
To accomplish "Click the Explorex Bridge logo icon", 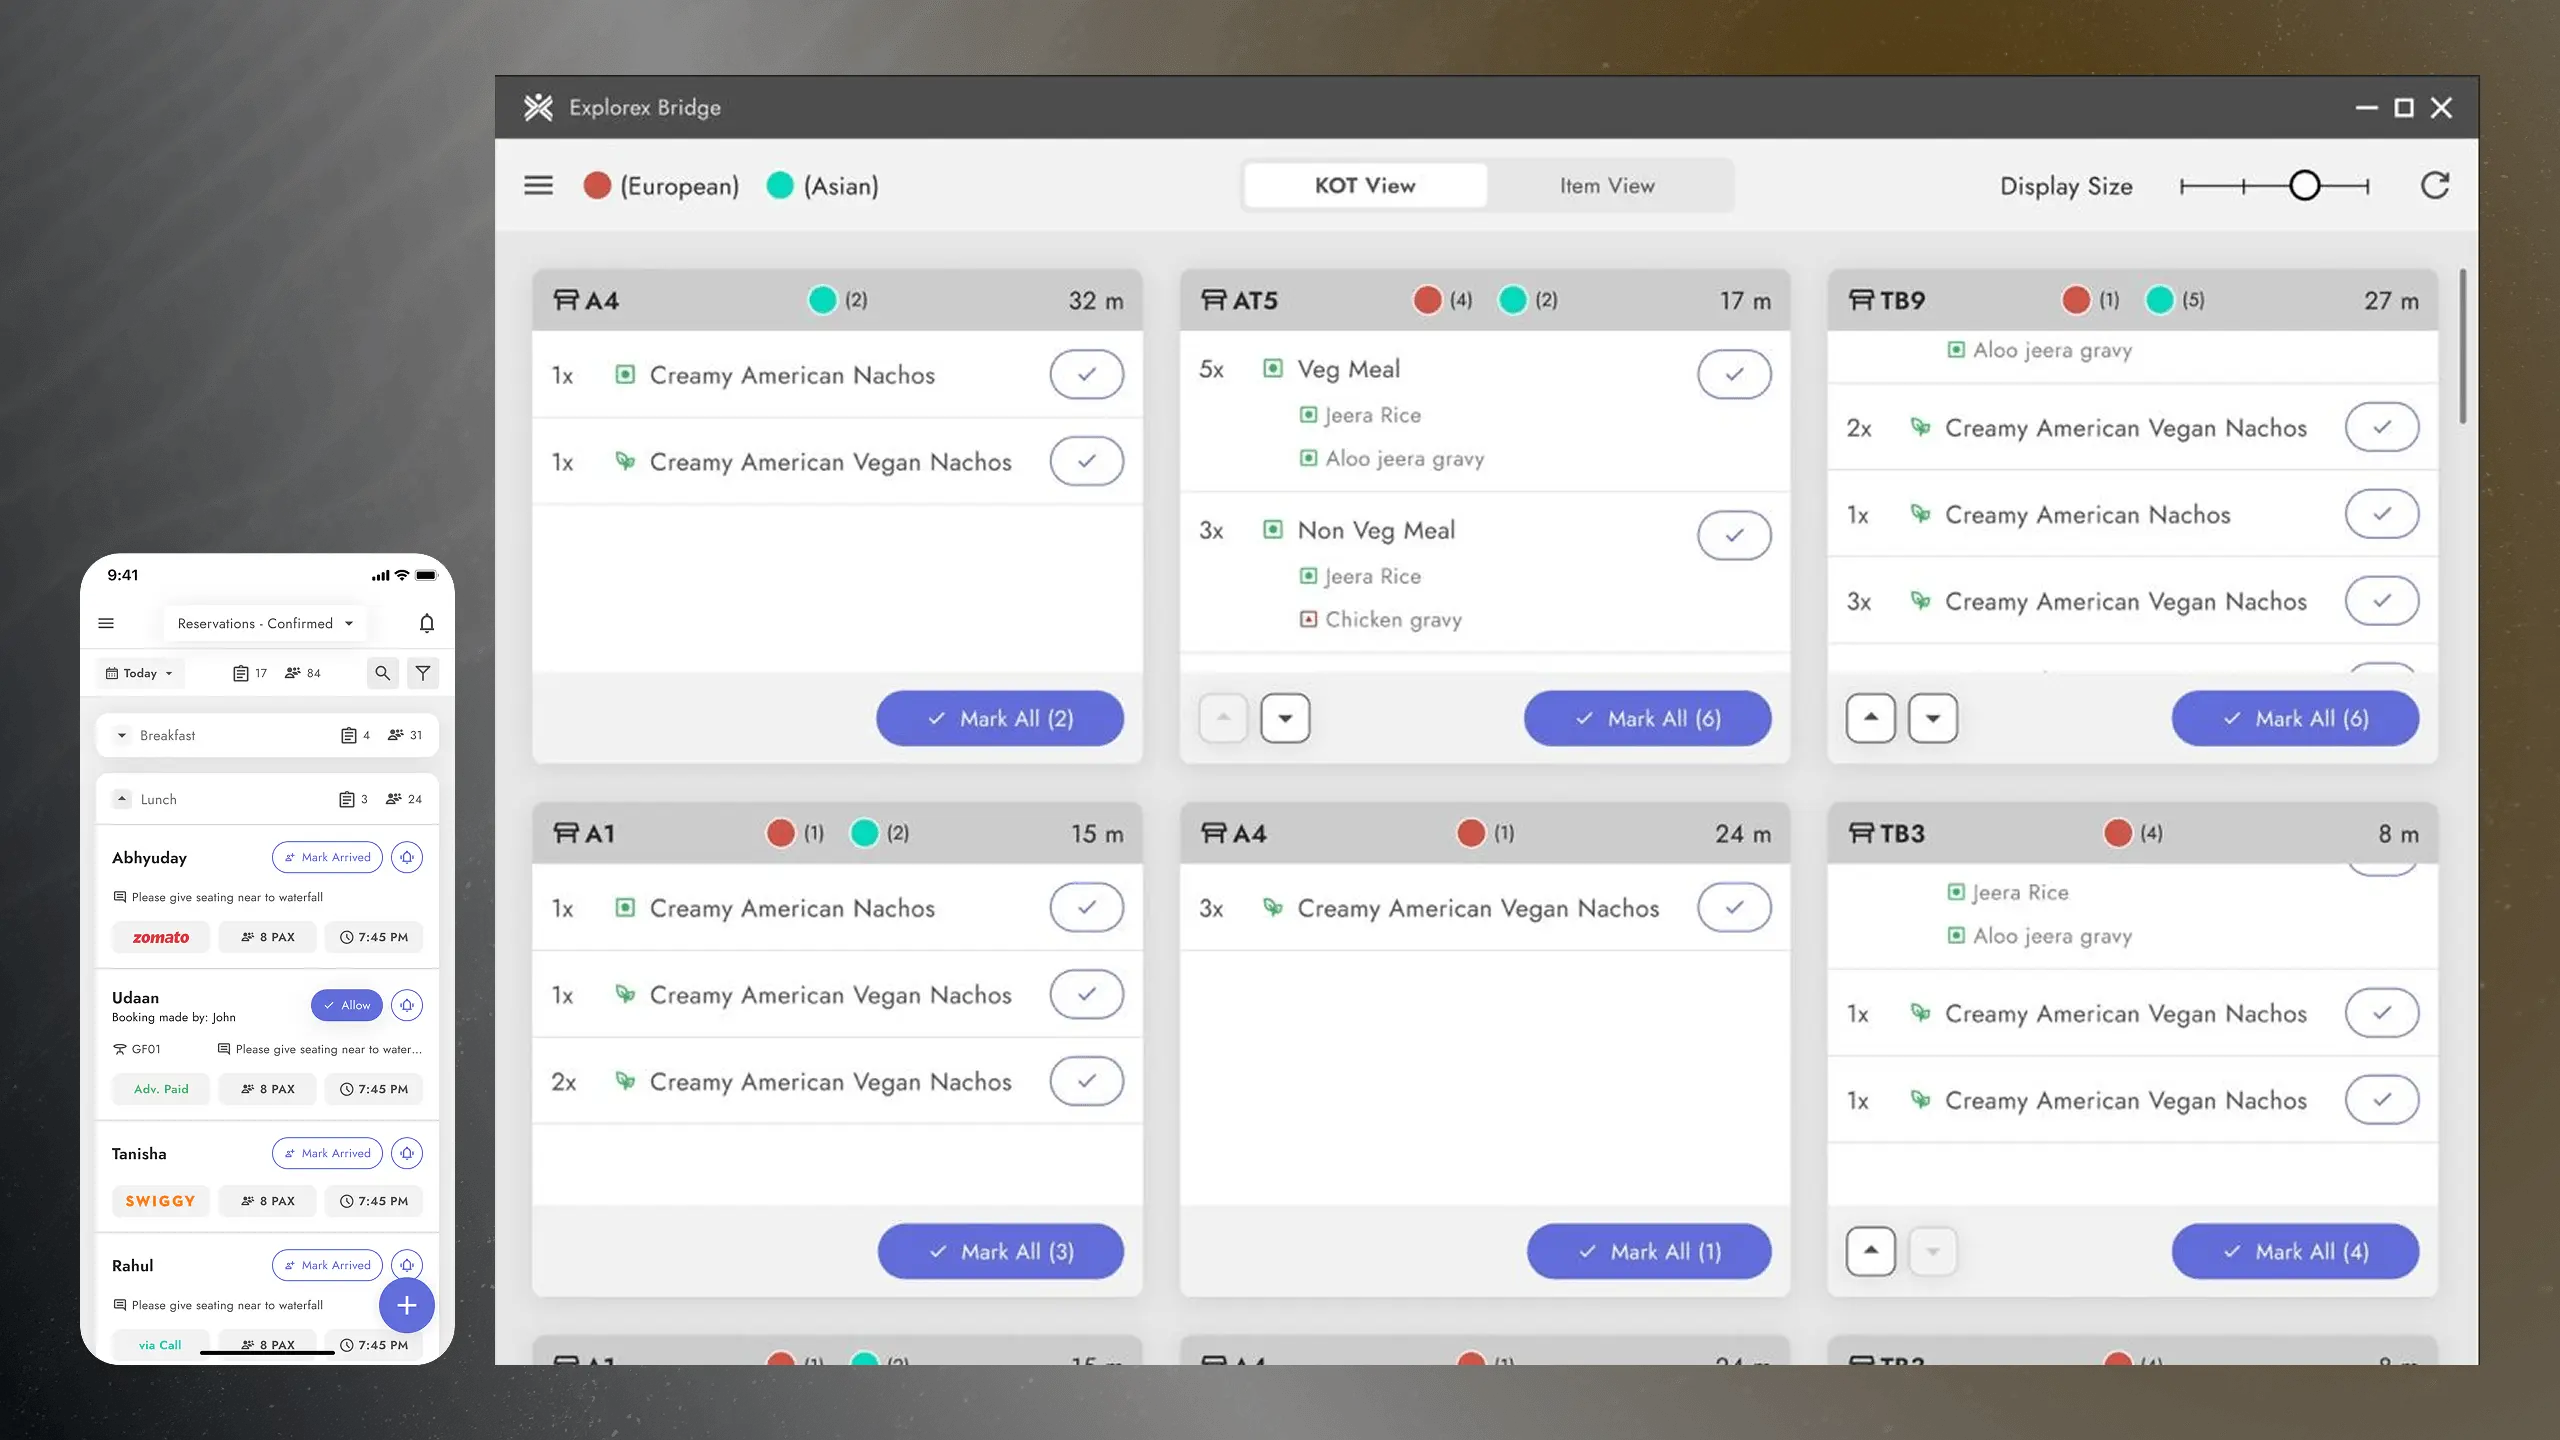I will click(x=538, y=107).
